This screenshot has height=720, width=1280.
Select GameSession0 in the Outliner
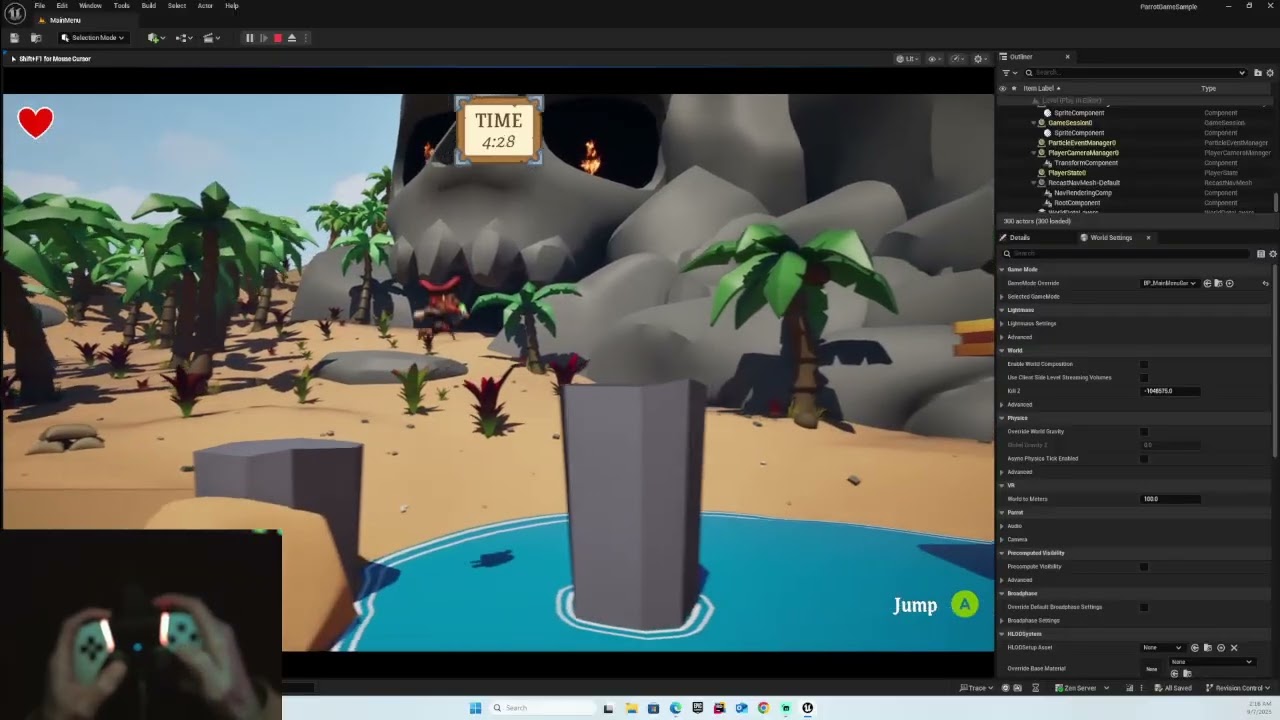pyautogui.click(x=1069, y=123)
